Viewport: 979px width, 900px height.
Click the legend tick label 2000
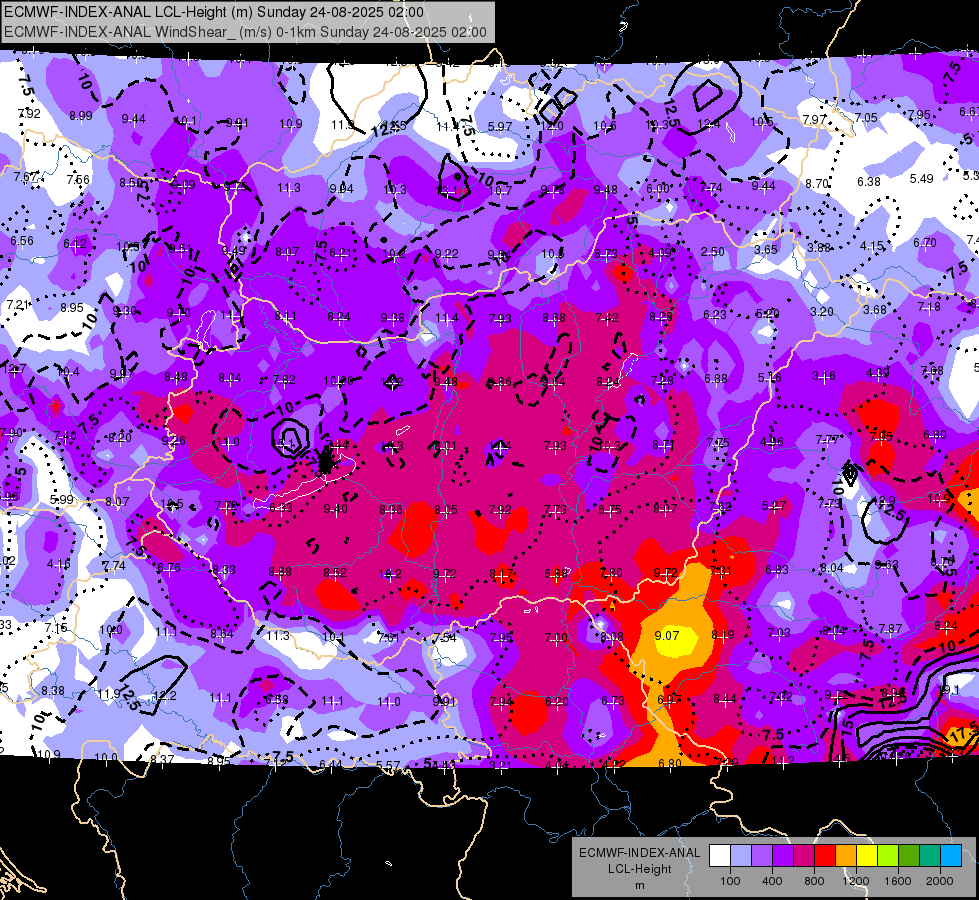pos(939,881)
